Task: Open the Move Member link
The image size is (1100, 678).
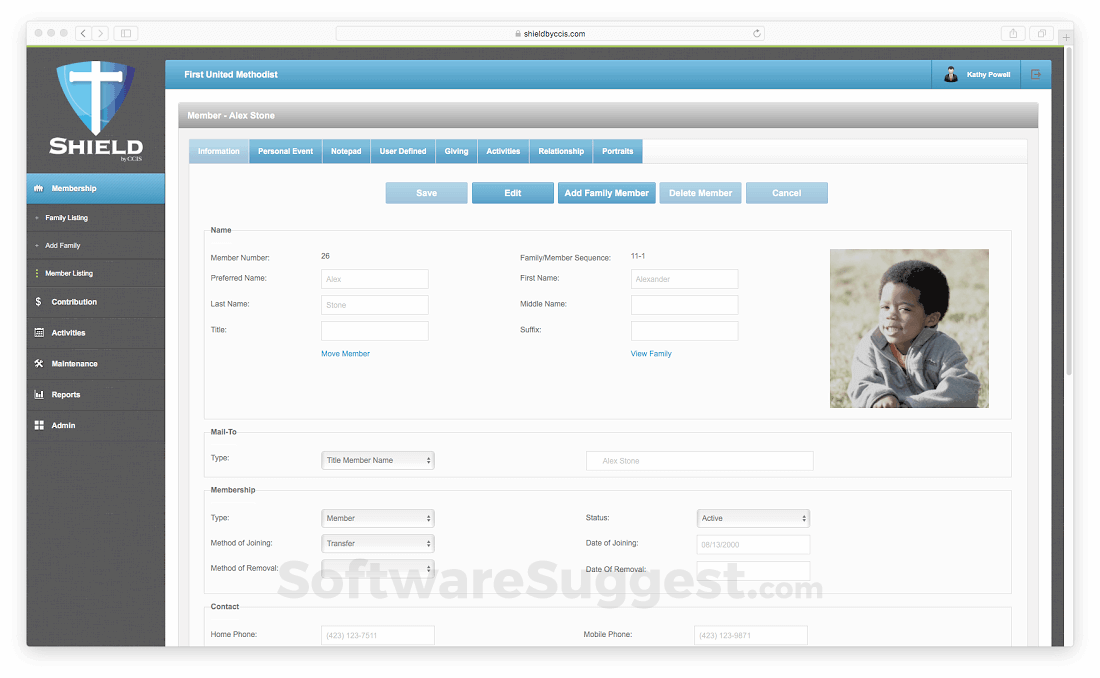Action: [x=345, y=353]
